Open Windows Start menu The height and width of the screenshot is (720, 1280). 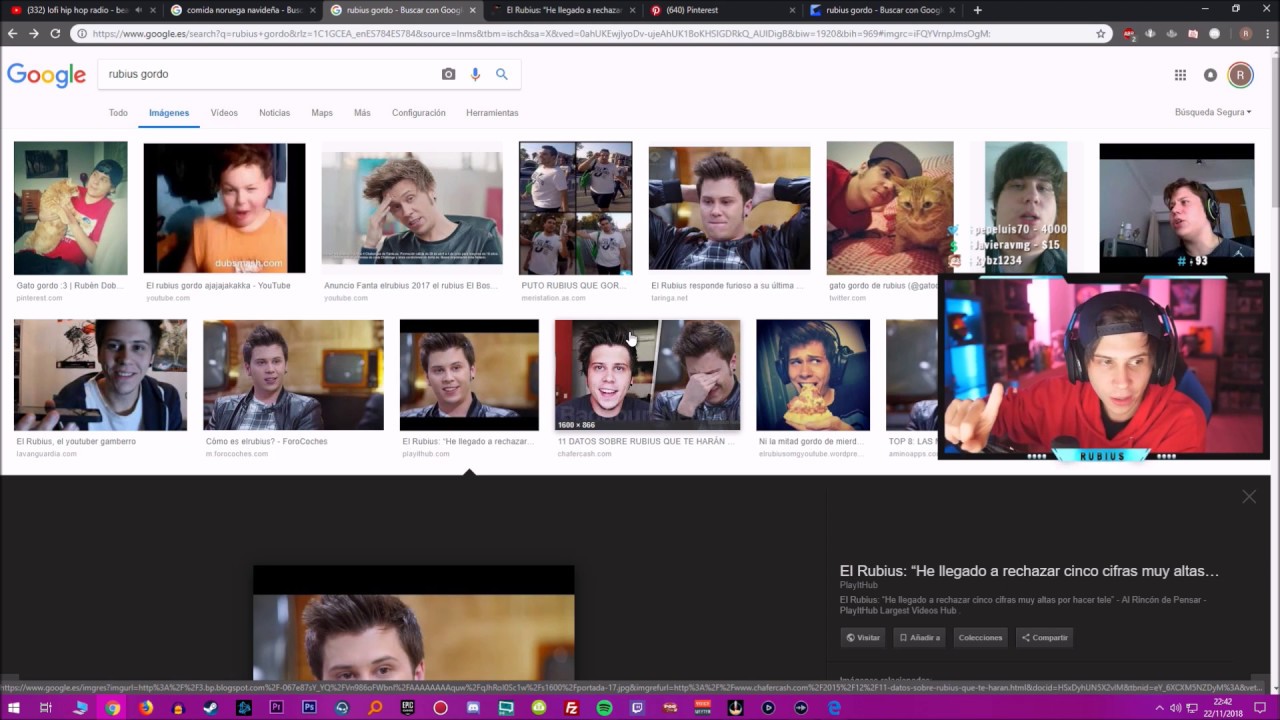[12, 708]
